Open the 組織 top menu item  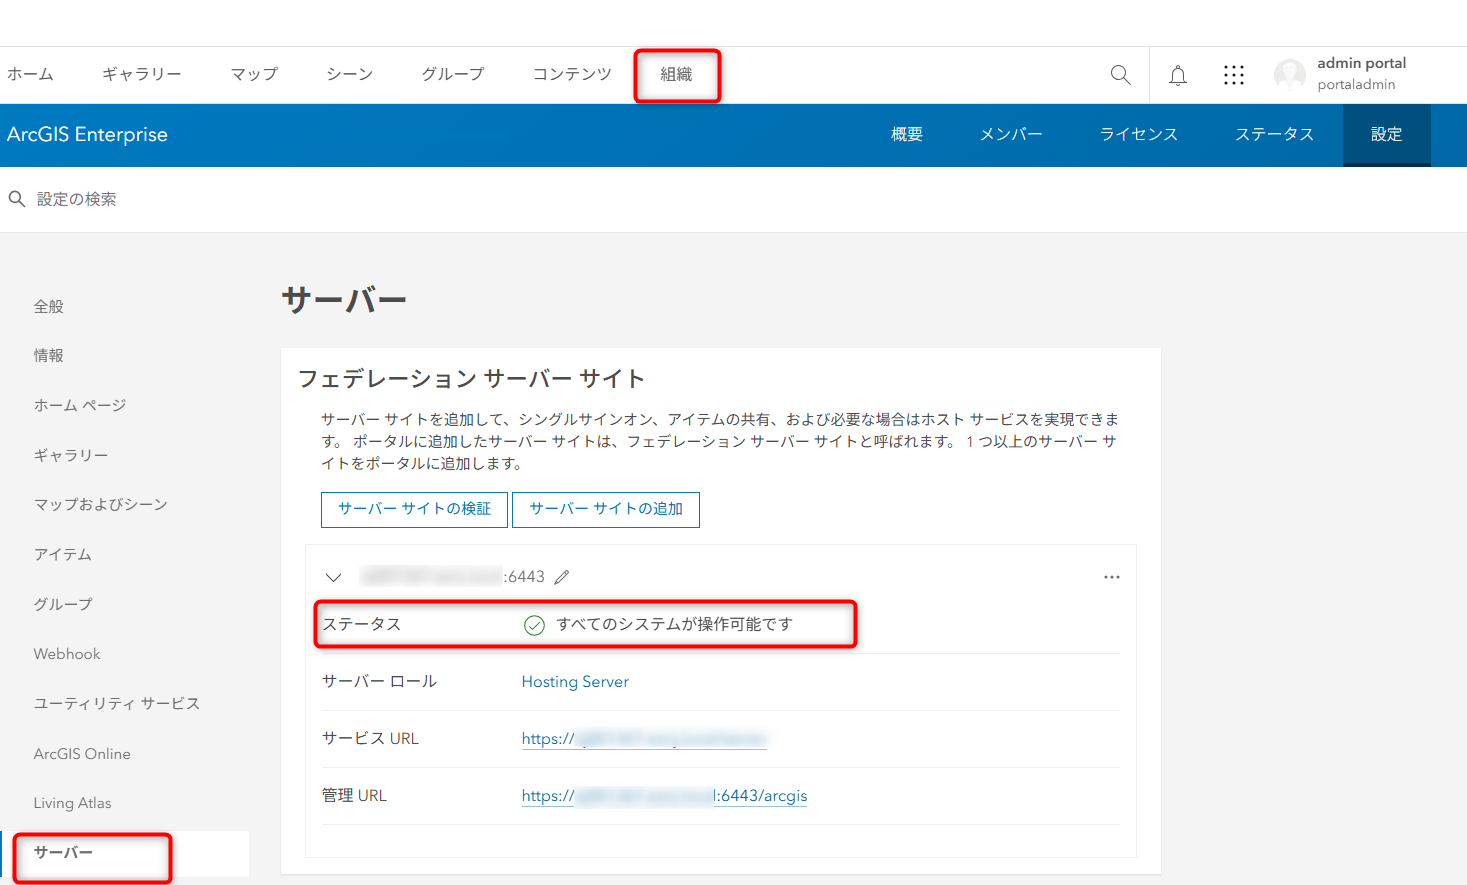click(x=676, y=75)
